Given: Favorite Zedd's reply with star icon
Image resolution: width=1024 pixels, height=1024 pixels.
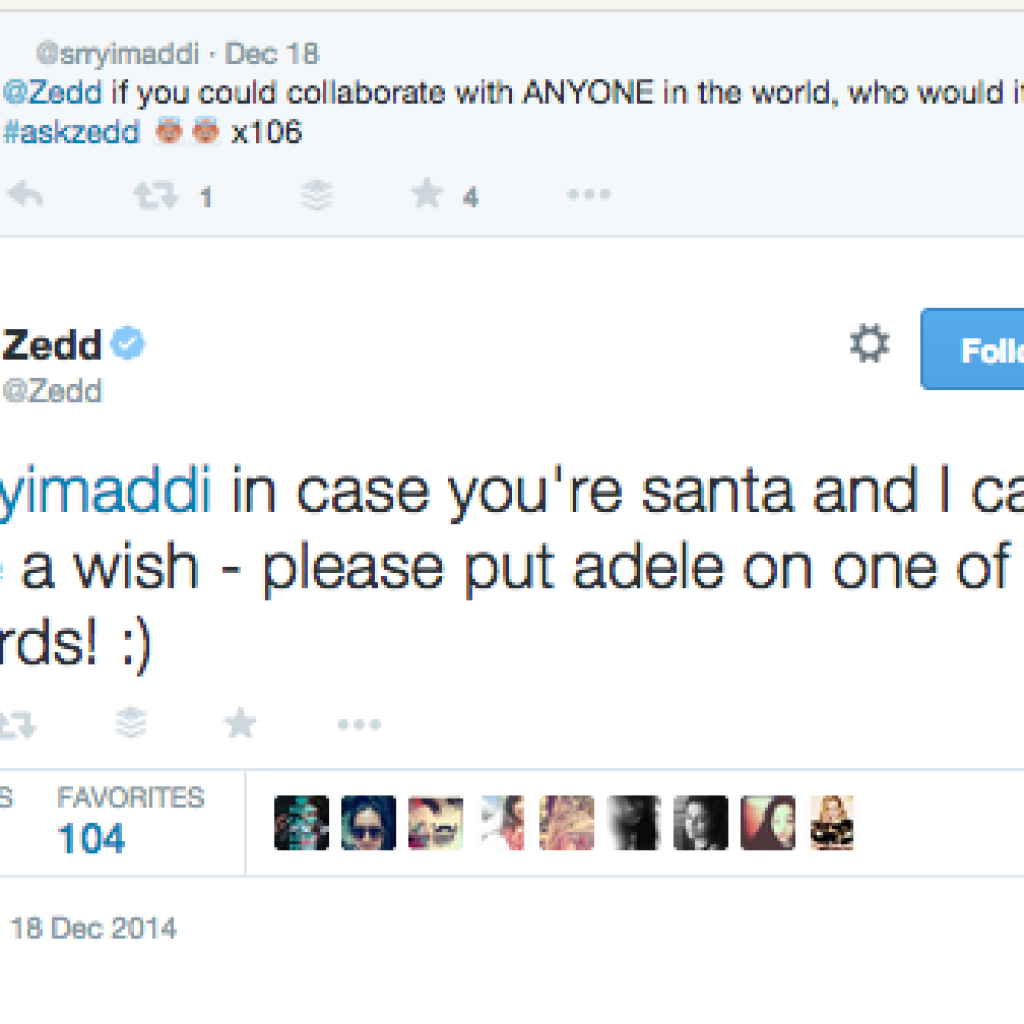Looking at the screenshot, I should point(240,723).
